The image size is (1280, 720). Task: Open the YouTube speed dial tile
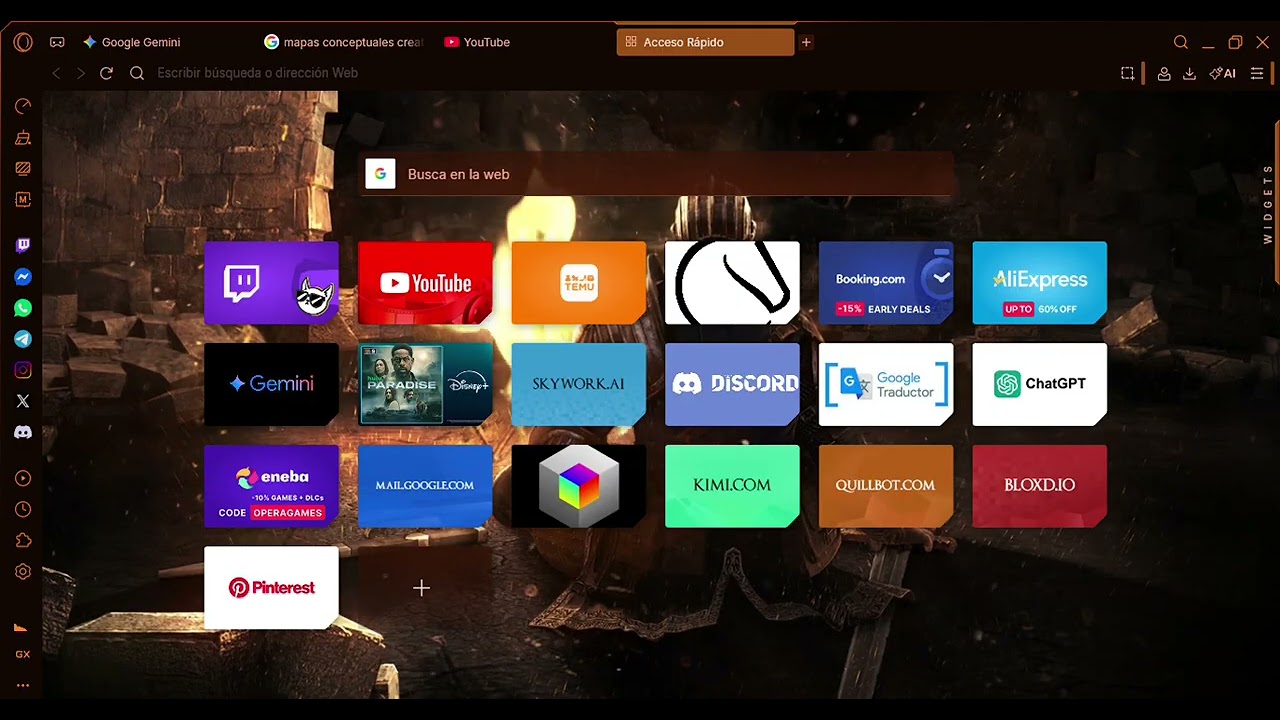coord(425,283)
